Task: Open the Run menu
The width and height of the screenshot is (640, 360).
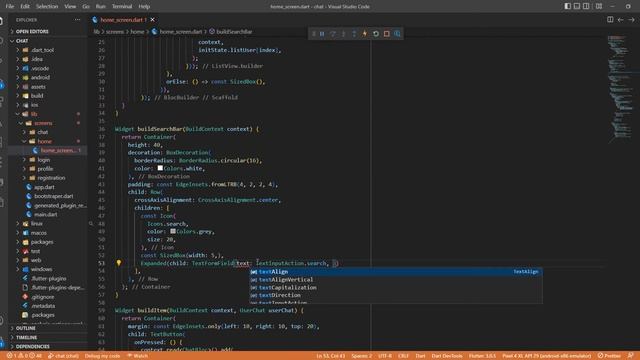Action: (100, 6)
